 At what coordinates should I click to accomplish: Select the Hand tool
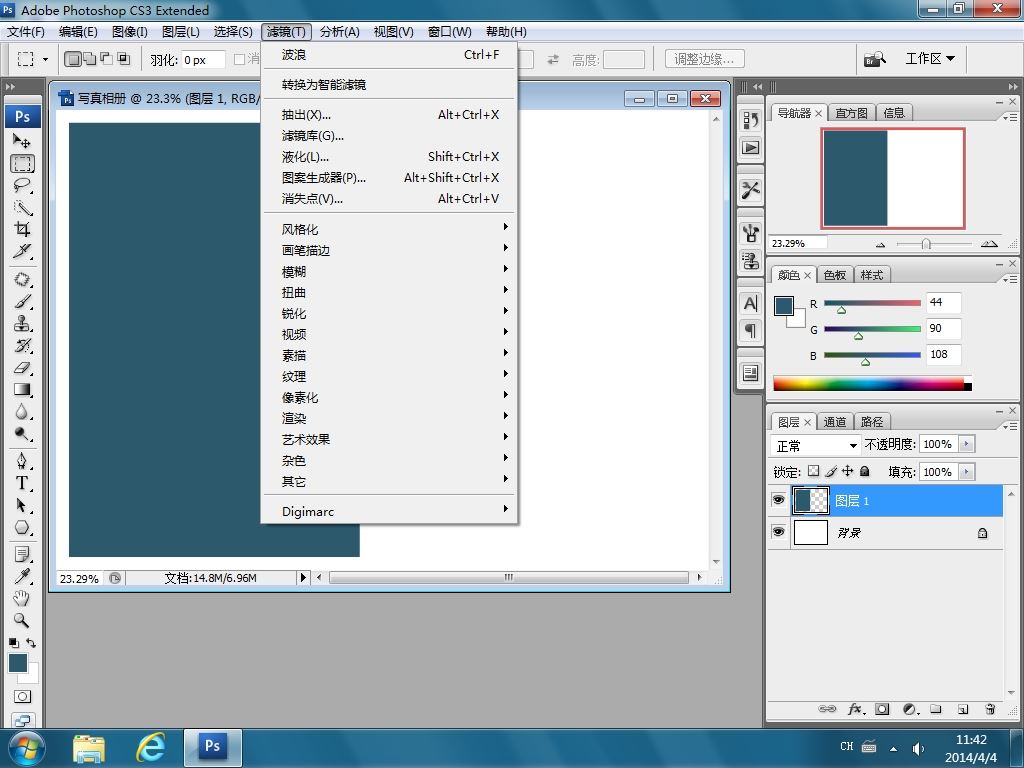pyautogui.click(x=22, y=598)
